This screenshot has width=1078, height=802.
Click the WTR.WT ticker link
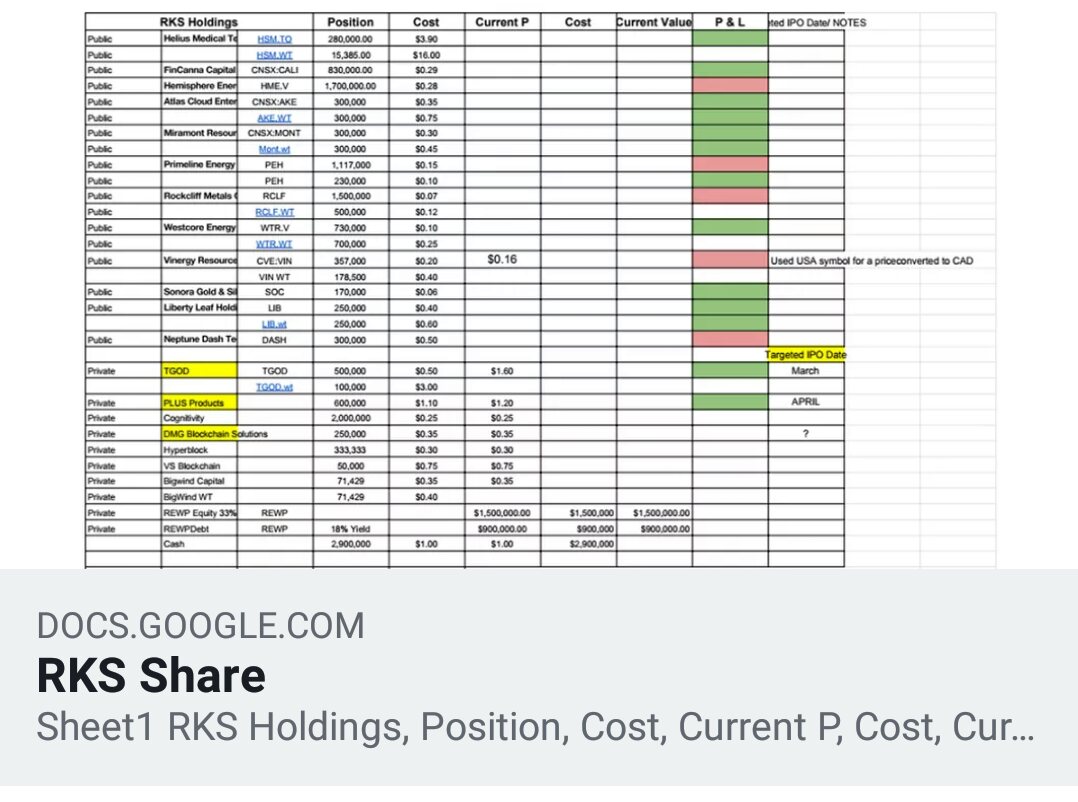tap(274, 244)
